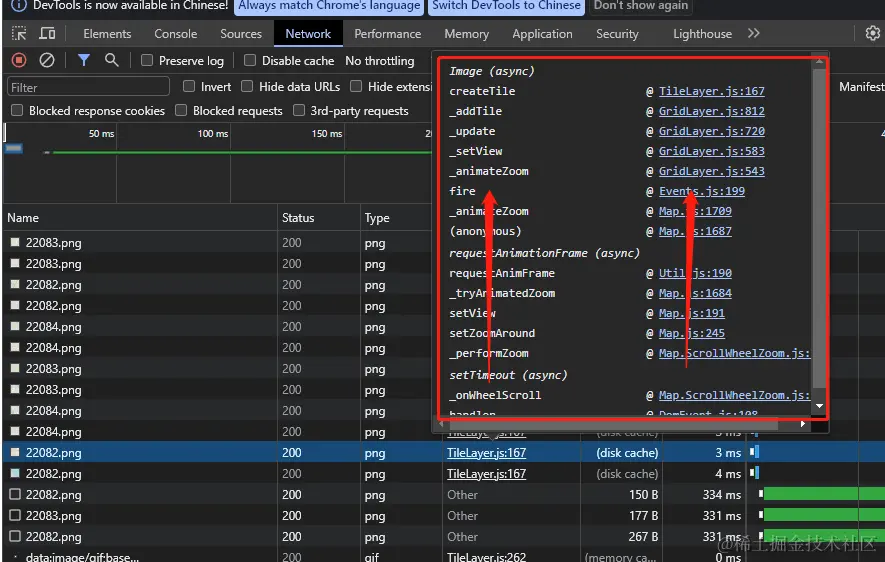Check Hide extension URLs option

click(x=356, y=86)
